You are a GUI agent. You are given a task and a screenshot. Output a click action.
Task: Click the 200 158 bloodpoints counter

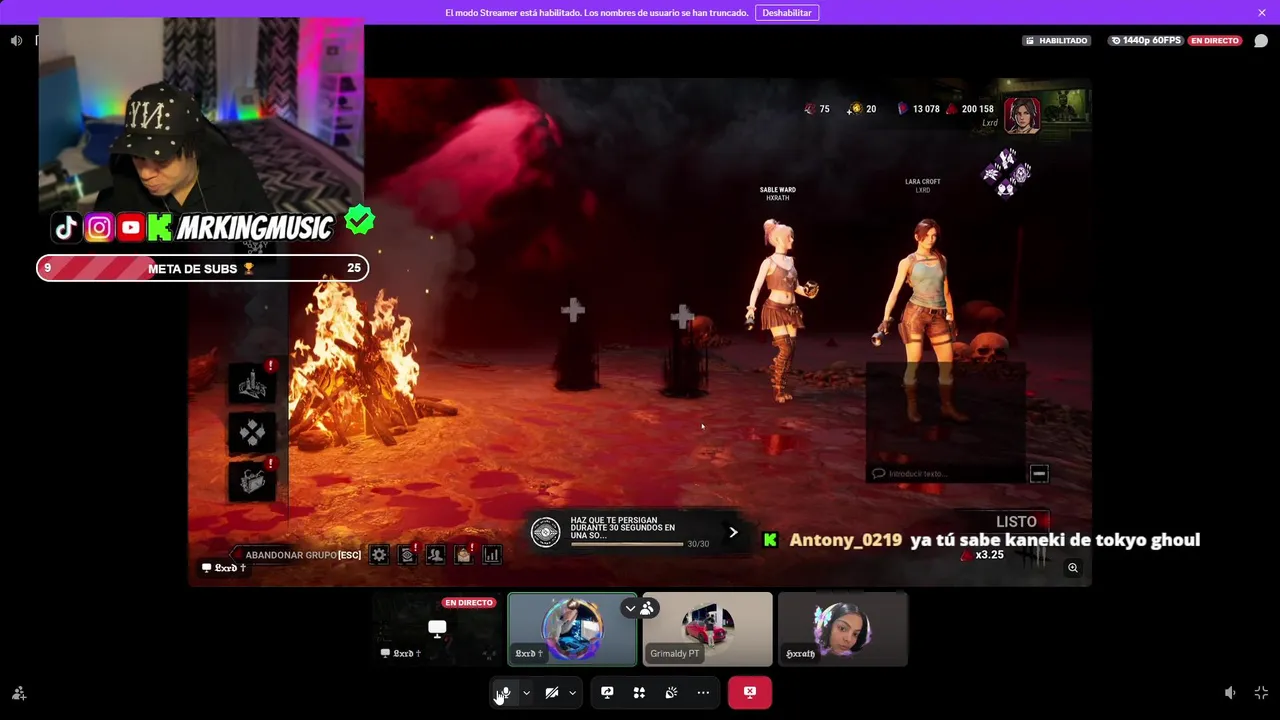970,109
